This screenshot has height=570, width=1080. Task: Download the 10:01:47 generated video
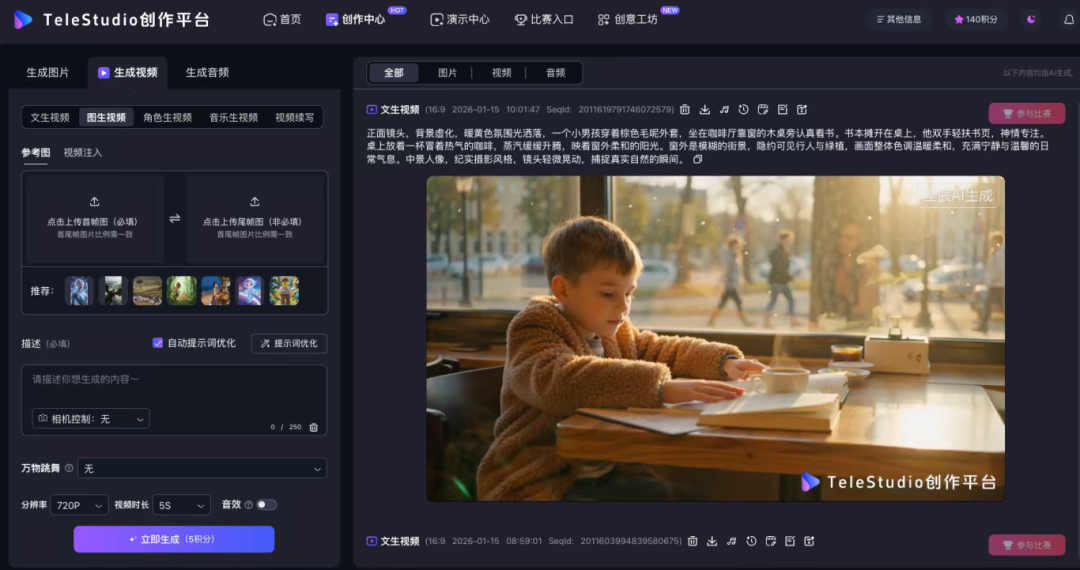pyautogui.click(x=705, y=110)
